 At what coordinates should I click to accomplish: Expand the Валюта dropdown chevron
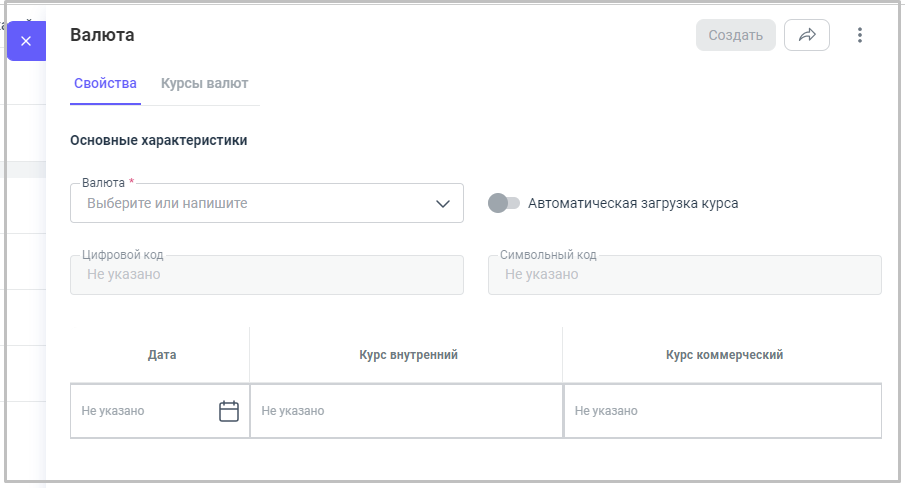(x=444, y=203)
